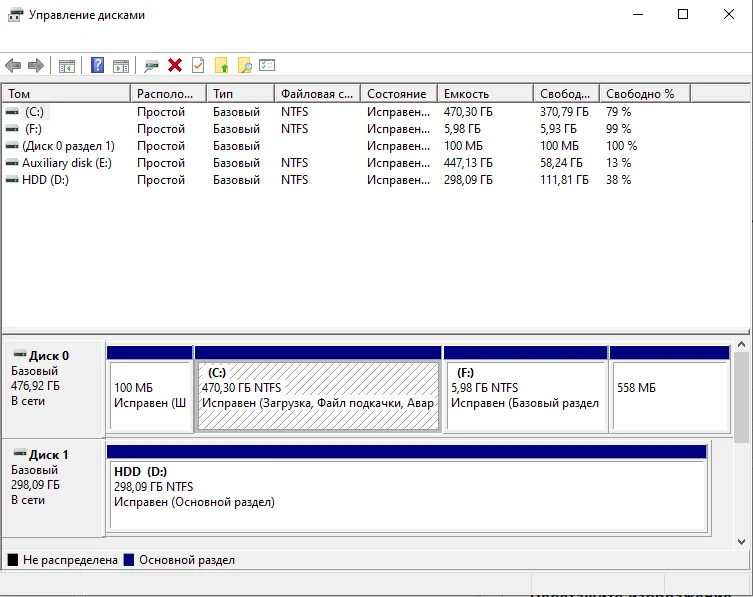The width and height of the screenshot is (753, 597).
Task: Click the 13 % free percentage cell
Action: [x=619, y=163]
